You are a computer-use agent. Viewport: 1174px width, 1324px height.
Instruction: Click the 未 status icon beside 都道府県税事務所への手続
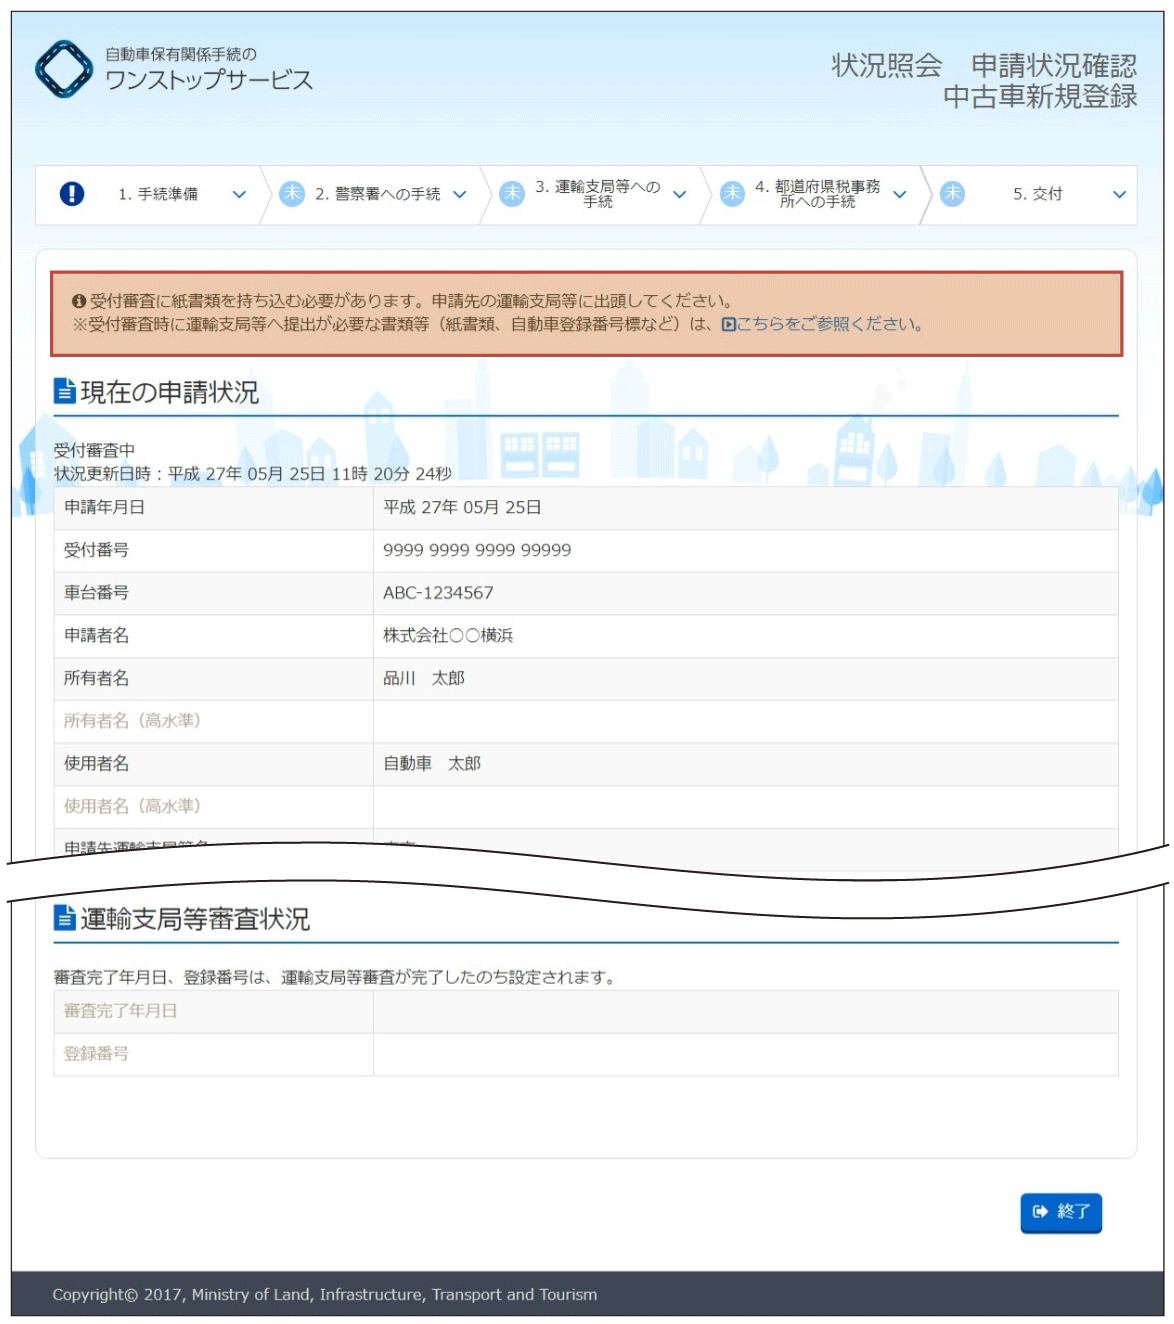click(x=732, y=194)
